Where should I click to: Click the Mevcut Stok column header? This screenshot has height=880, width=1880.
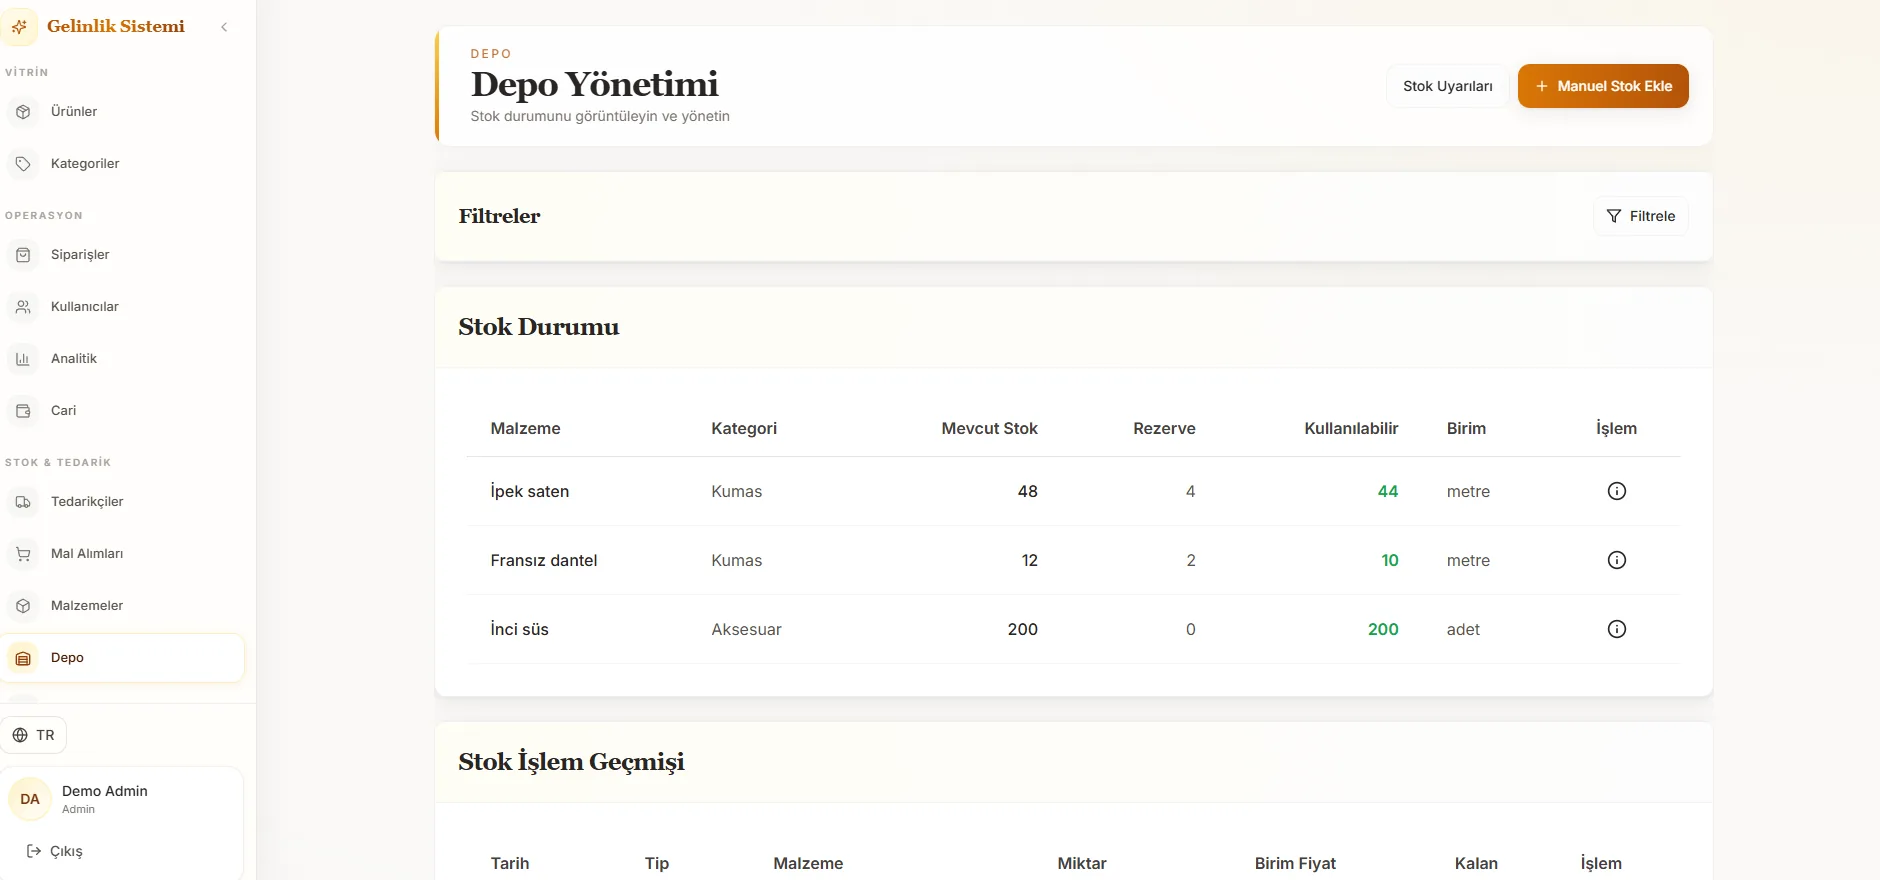click(989, 428)
